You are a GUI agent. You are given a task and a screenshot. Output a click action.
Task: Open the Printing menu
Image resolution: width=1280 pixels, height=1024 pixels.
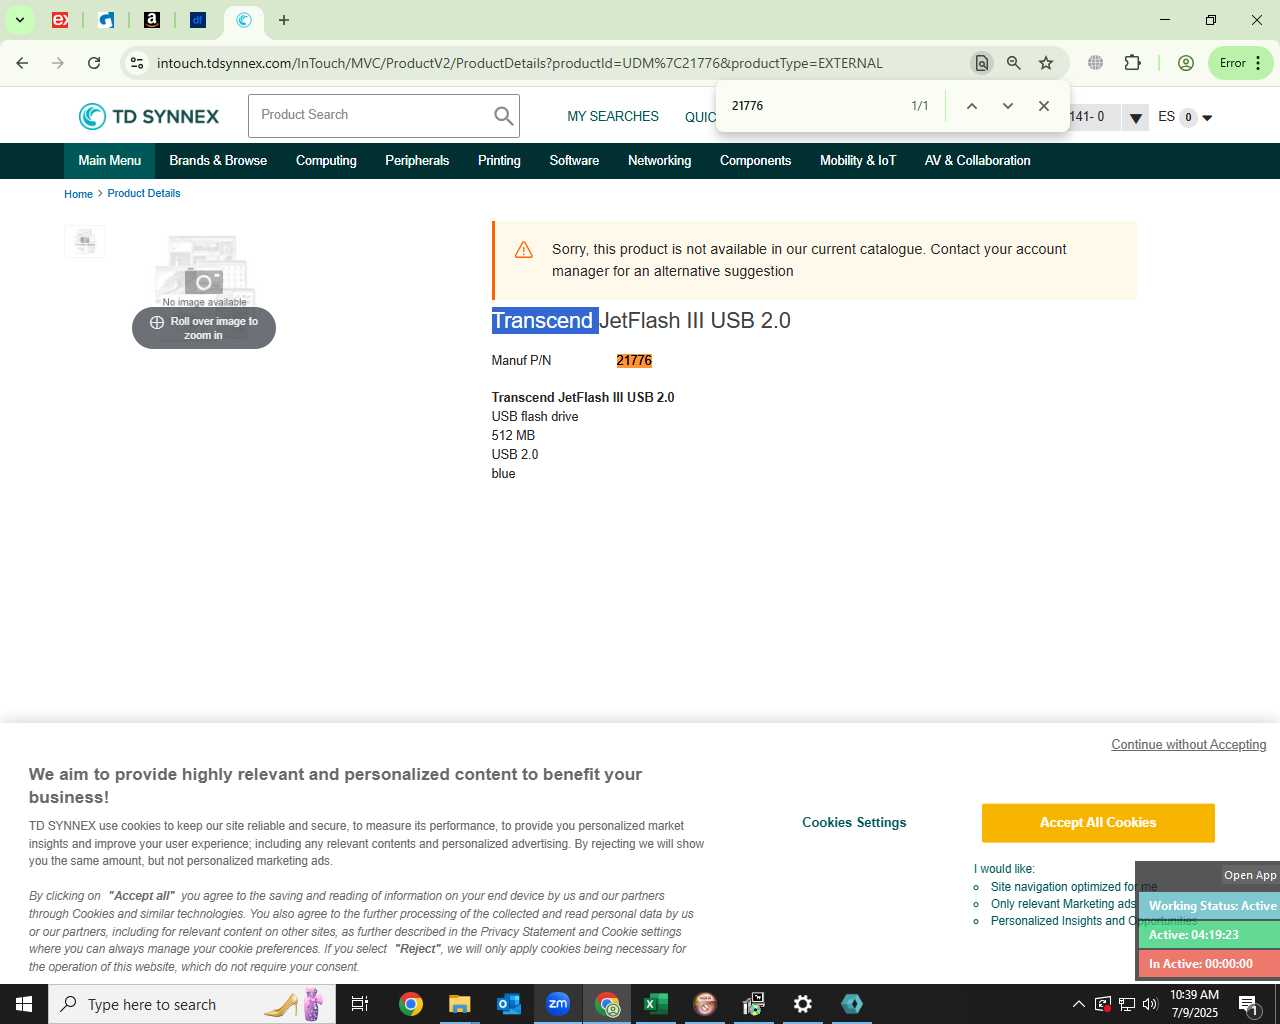499,161
